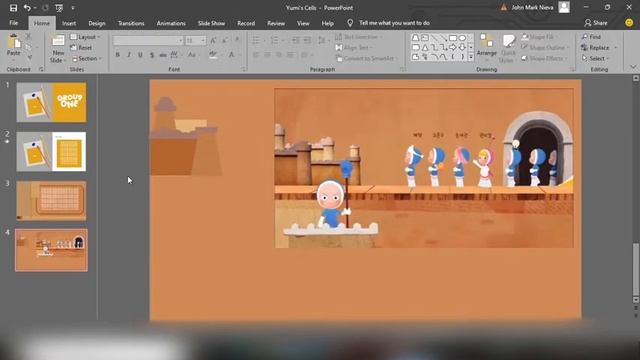Collapse the ribbon chevron
Screen dimensions: 640x360
(x=633, y=67)
